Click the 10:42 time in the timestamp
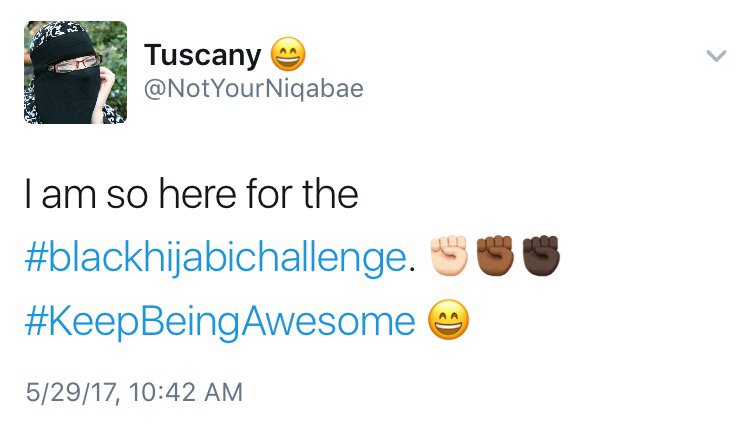740x428 pixels. coord(161,391)
